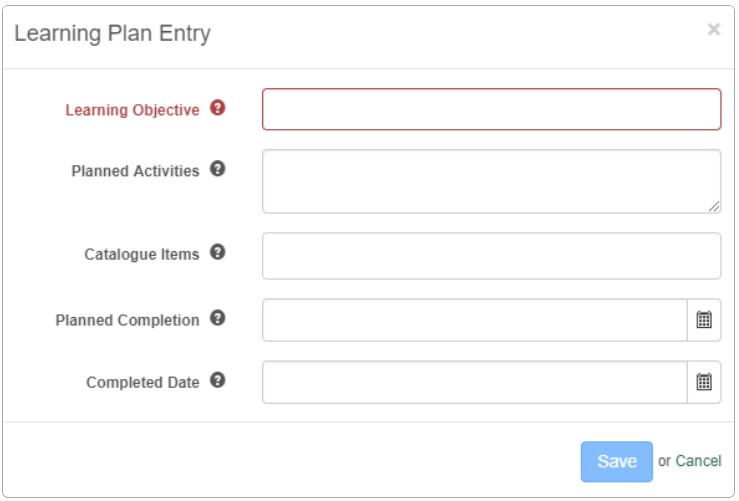Click help icon next to Planned Completion
Viewport: 739px width, 501px height.
(x=218, y=318)
